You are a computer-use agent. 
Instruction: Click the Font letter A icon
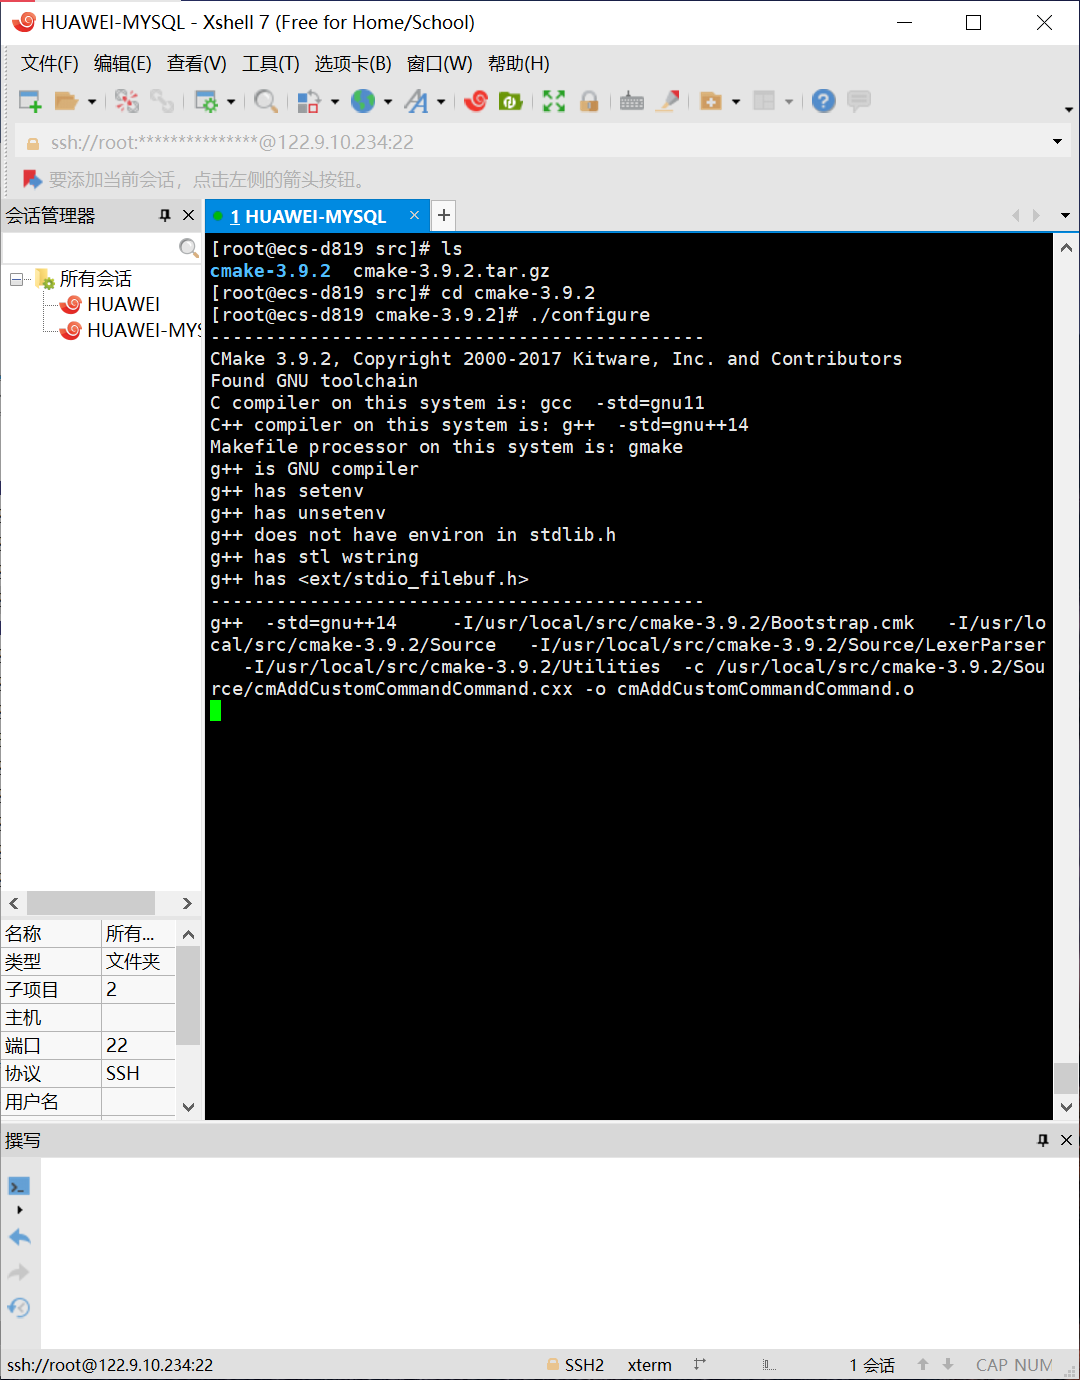pos(417,101)
